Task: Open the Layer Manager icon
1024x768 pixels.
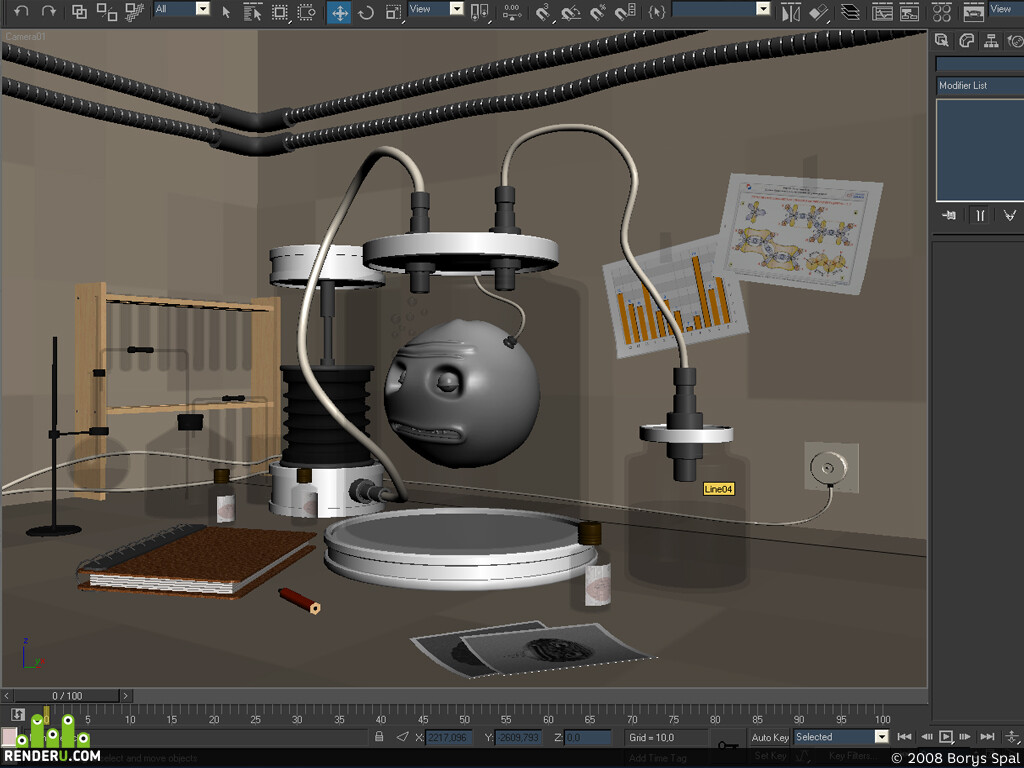Action: pos(850,12)
